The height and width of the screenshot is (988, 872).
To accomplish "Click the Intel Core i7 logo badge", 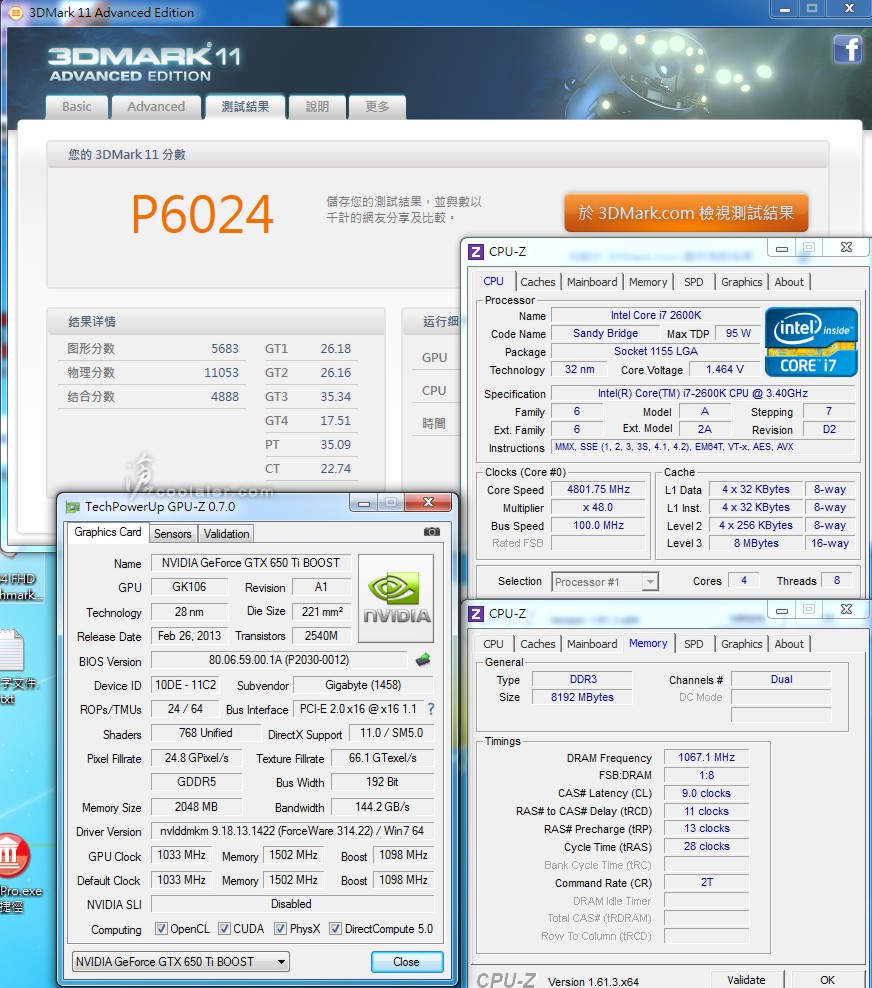I will [x=811, y=342].
